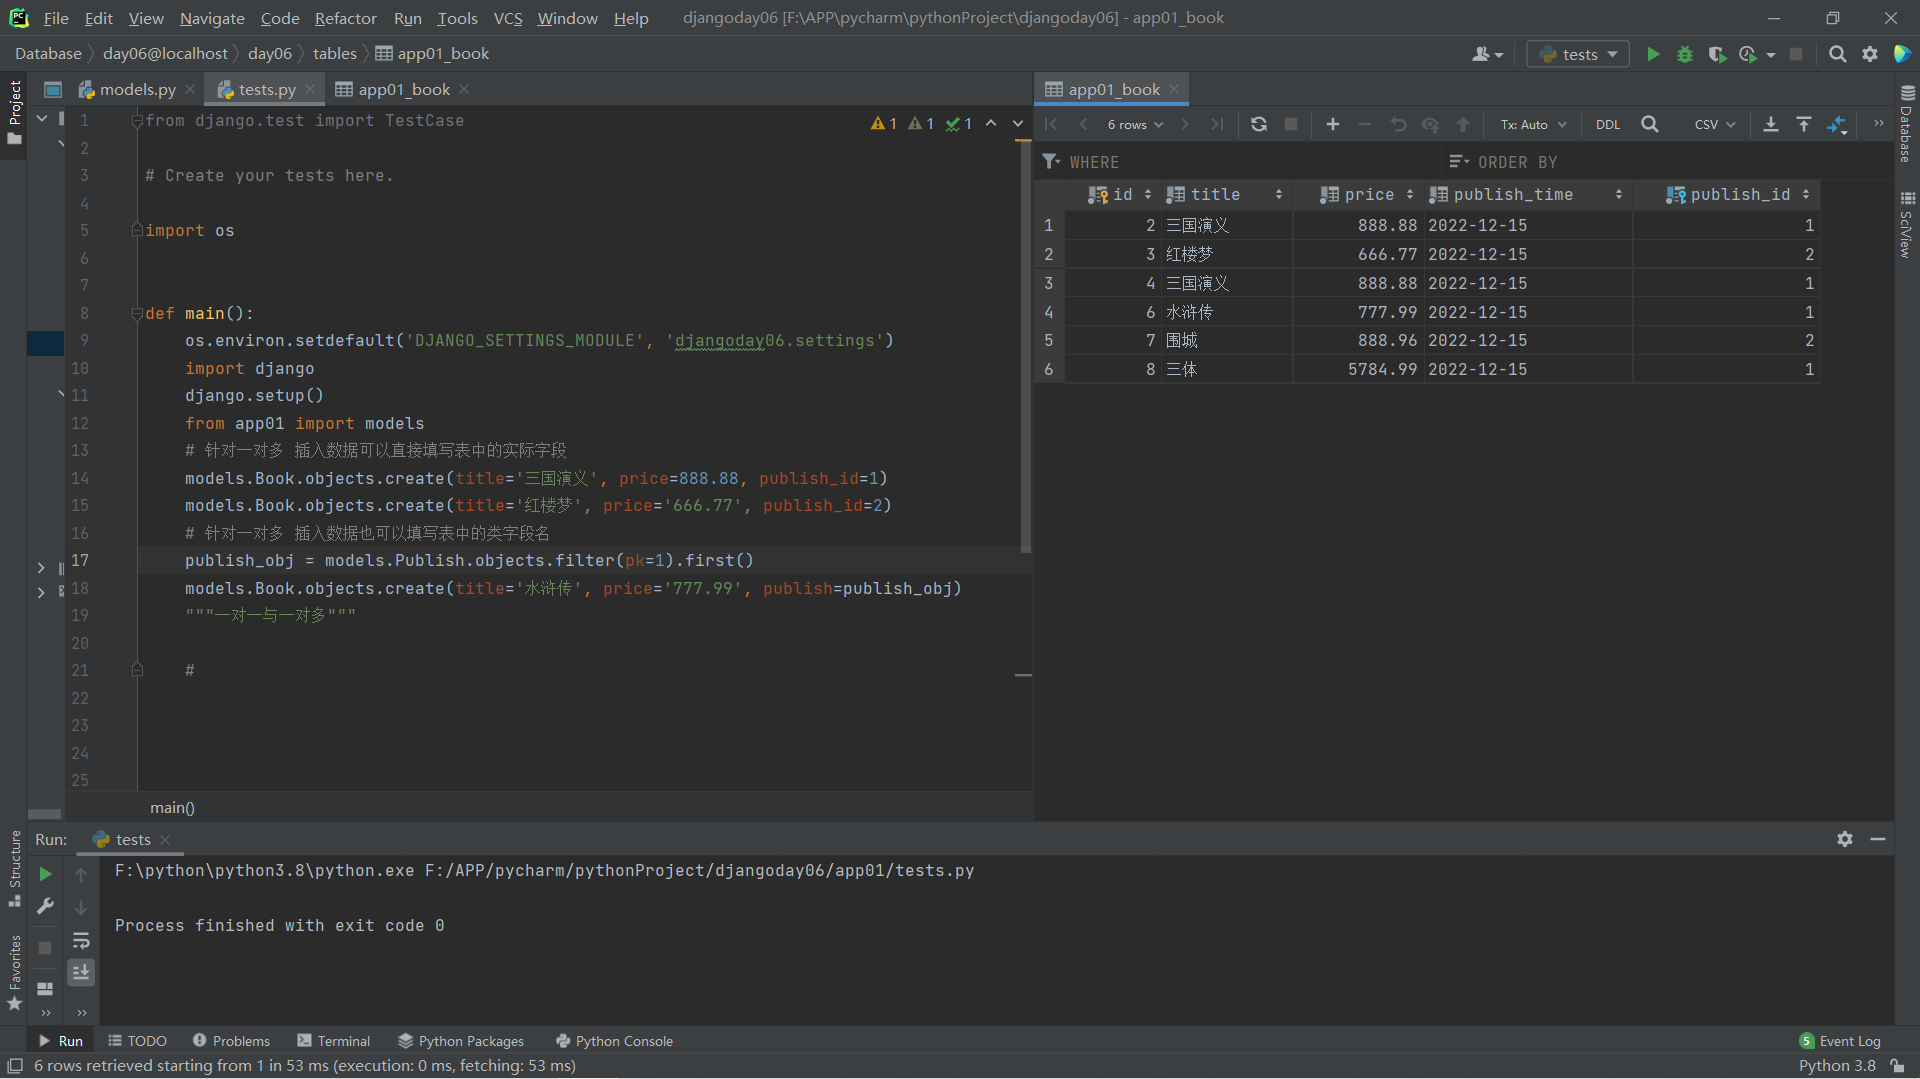Toggle soft-wrap in Run console

pyautogui.click(x=81, y=940)
